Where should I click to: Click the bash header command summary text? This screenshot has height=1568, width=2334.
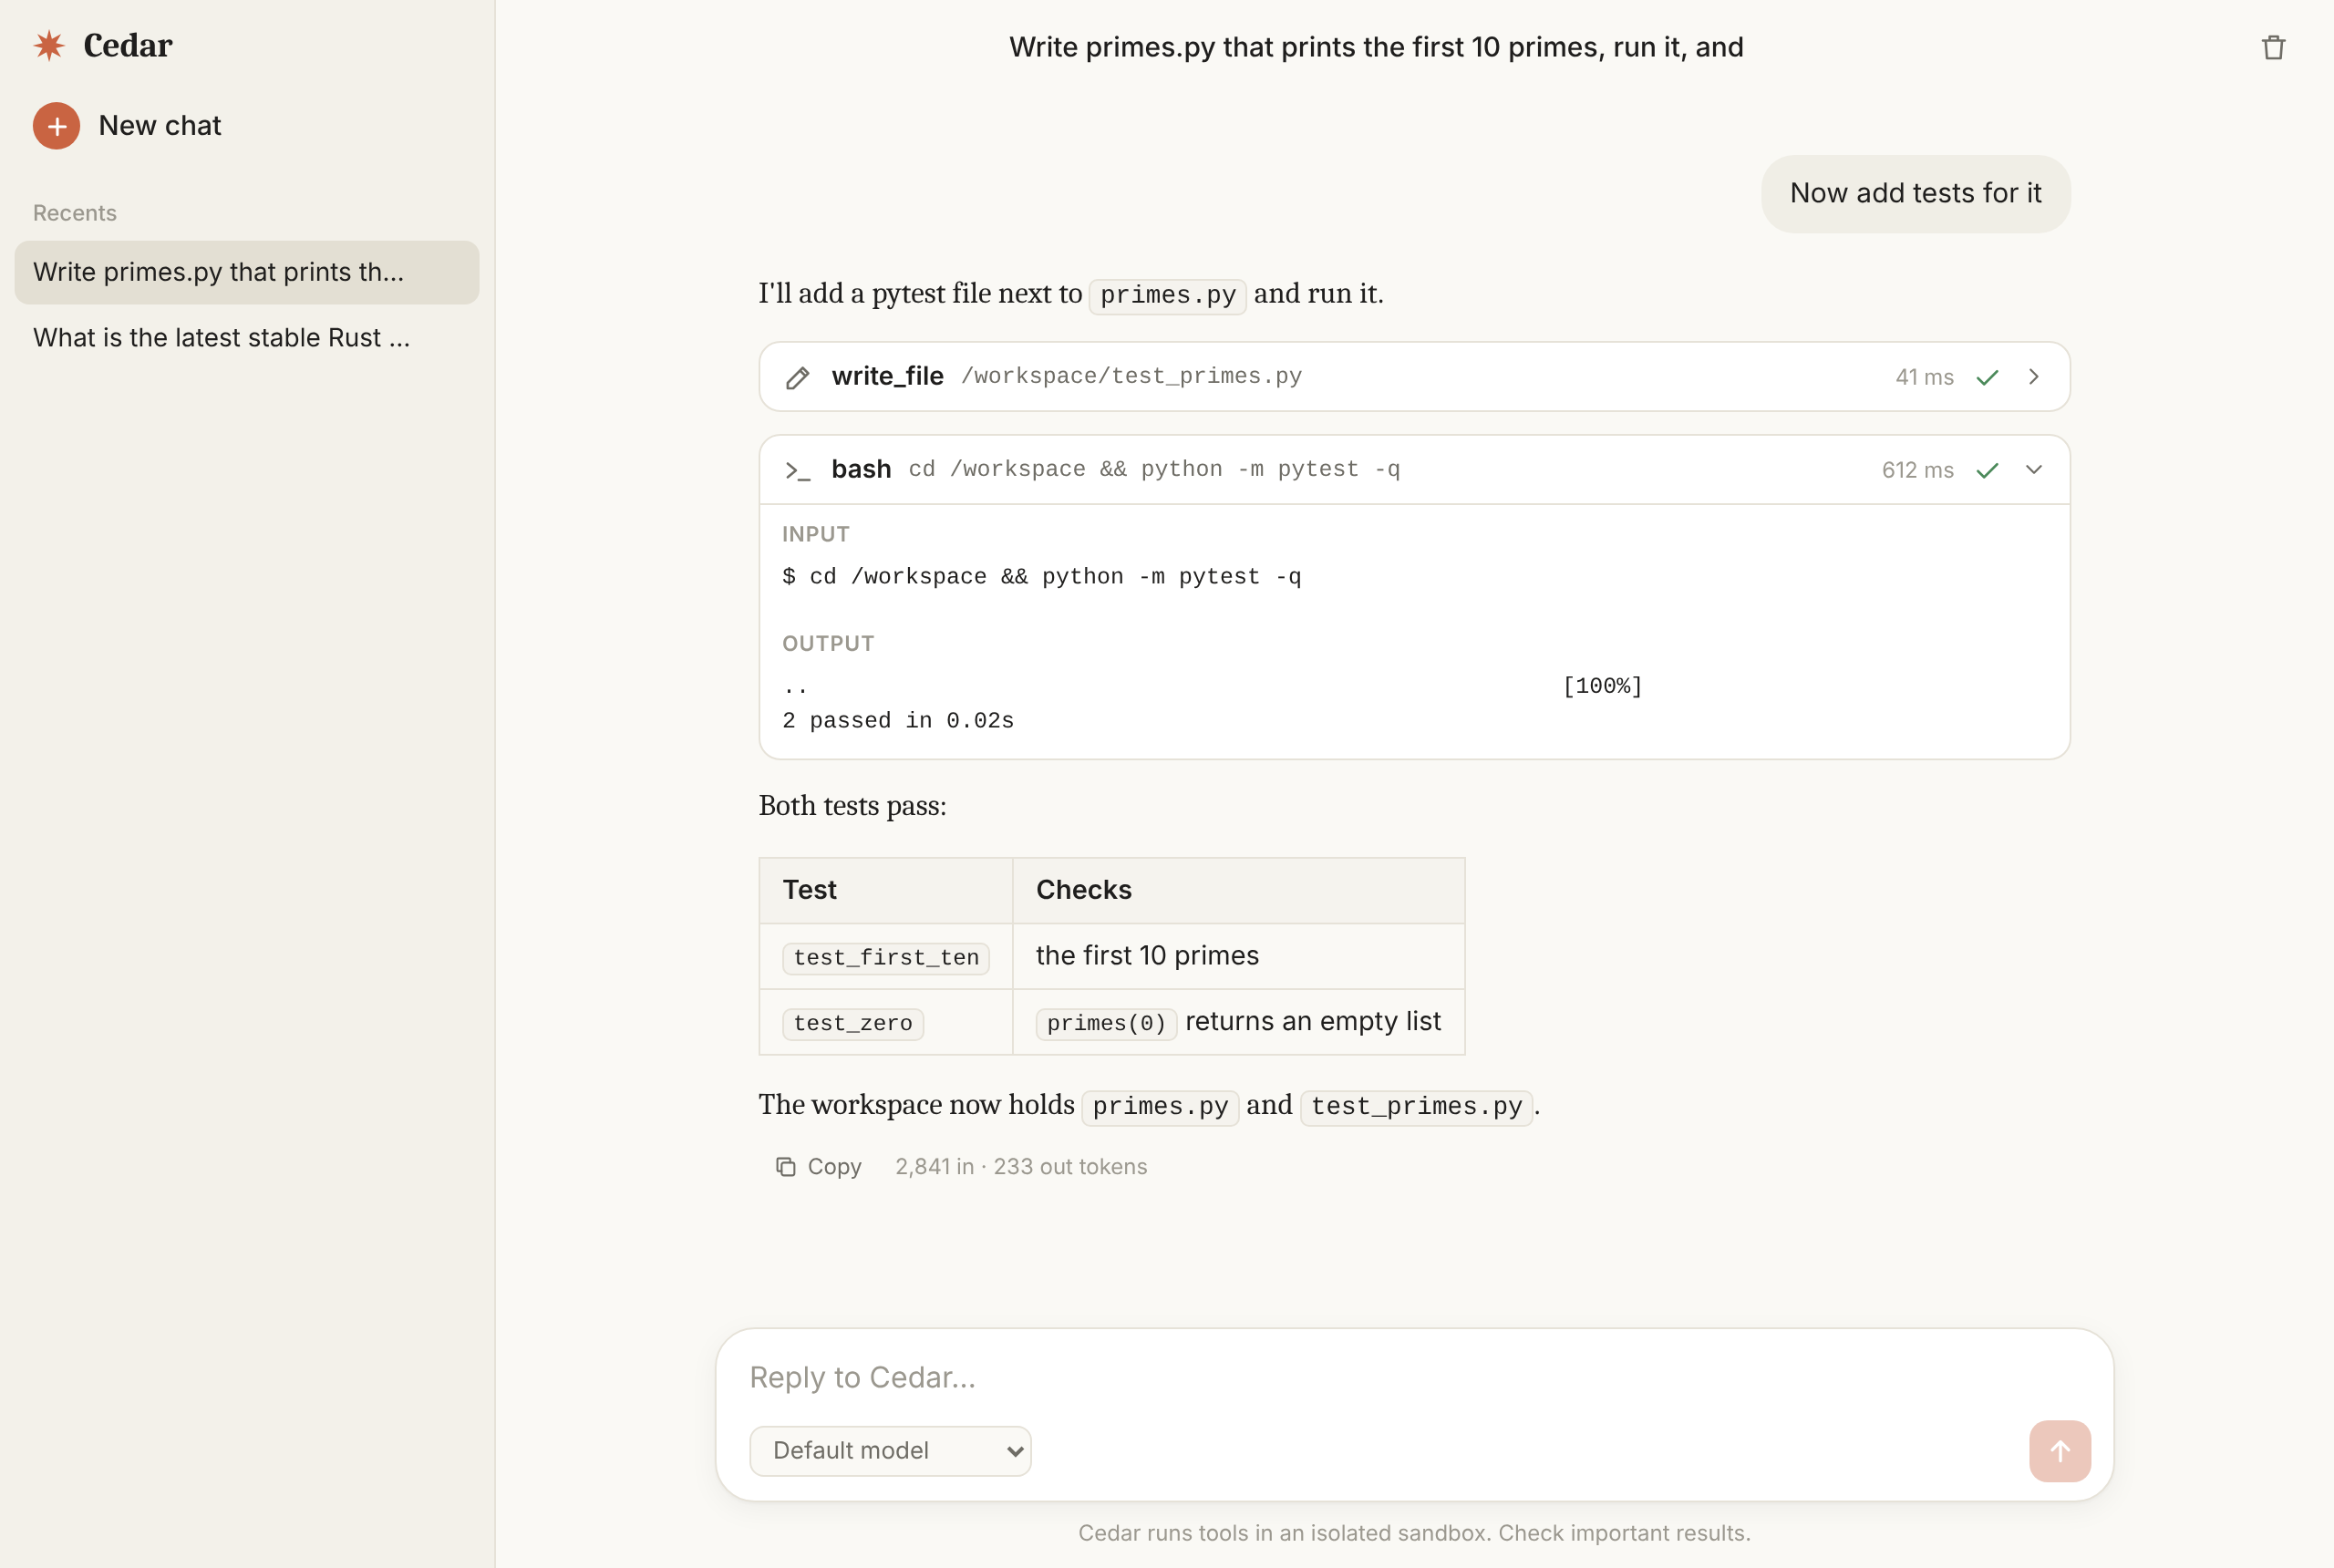(1154, 470)
